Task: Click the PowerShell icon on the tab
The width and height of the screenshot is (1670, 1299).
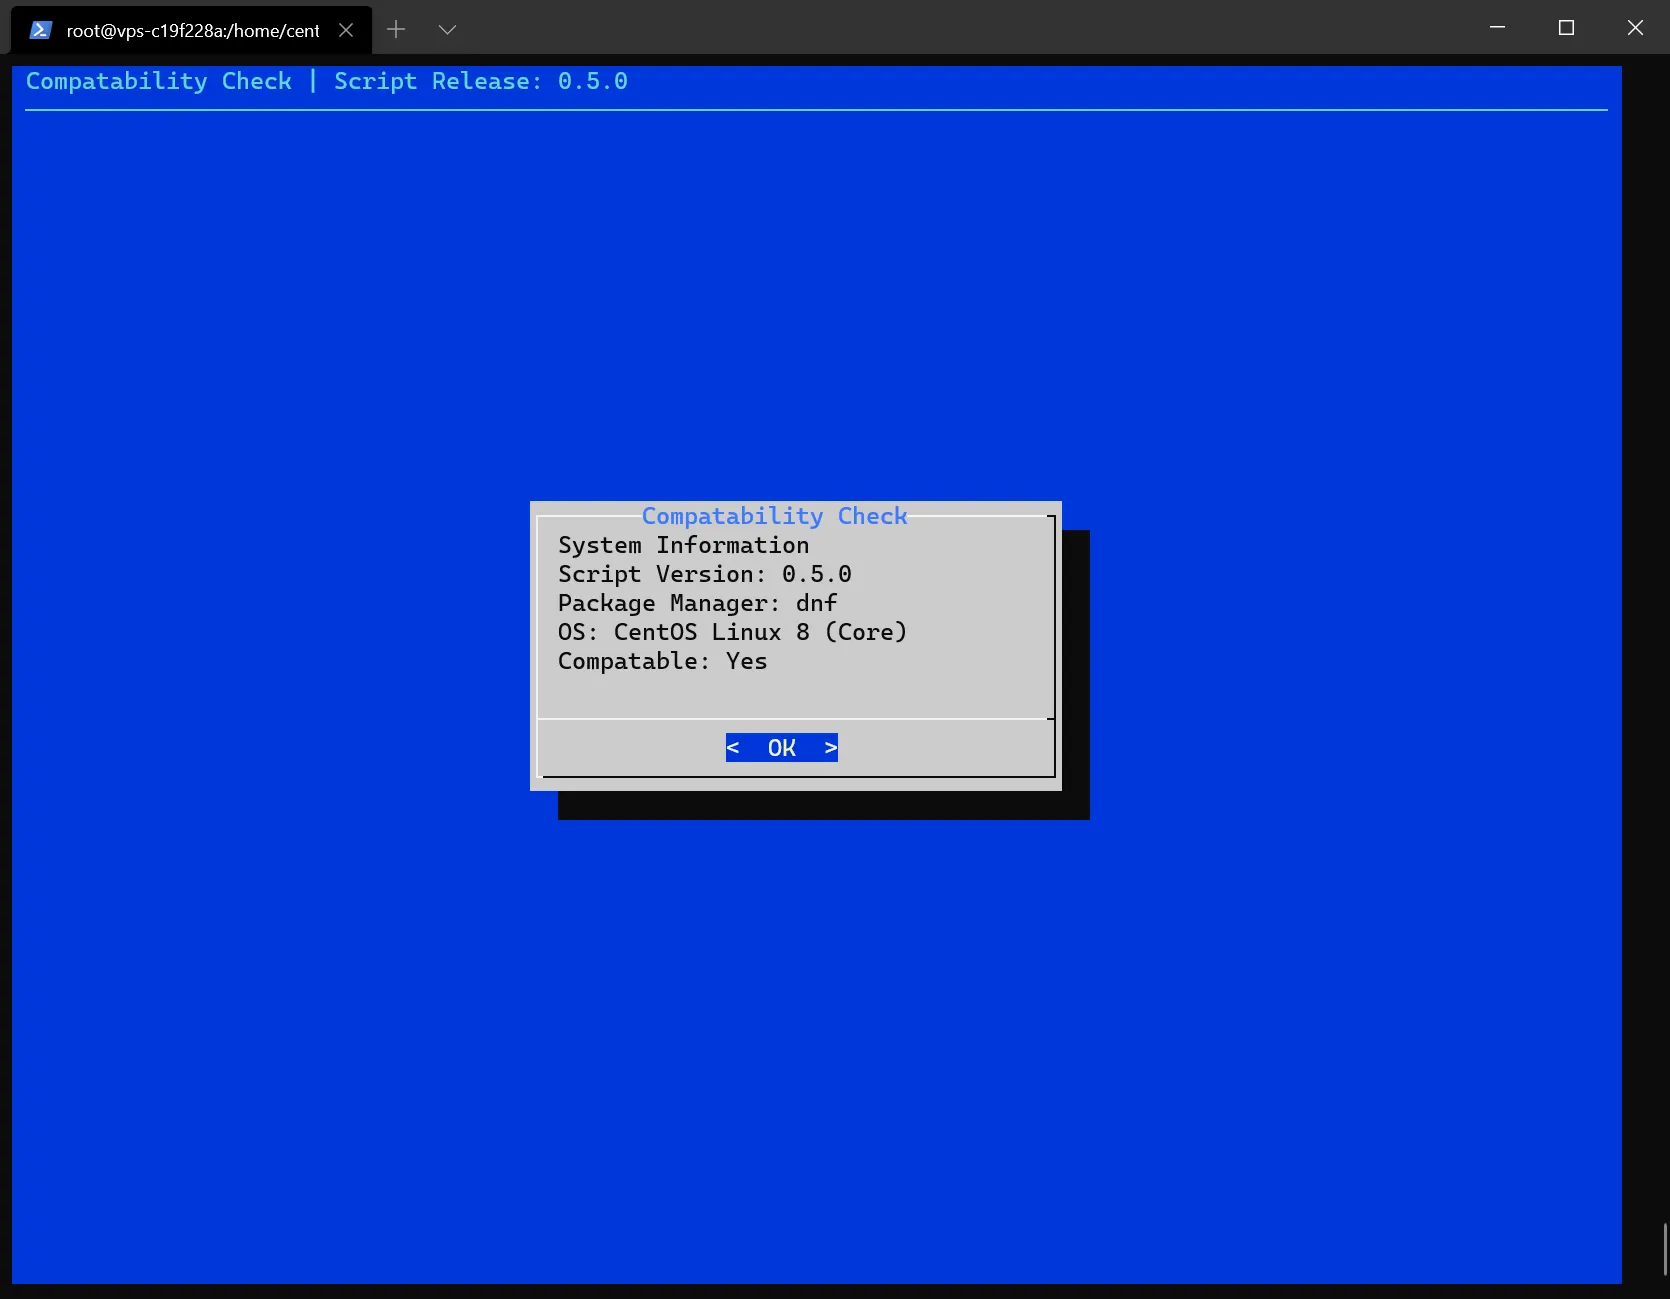Action: [x=40, y=30]
